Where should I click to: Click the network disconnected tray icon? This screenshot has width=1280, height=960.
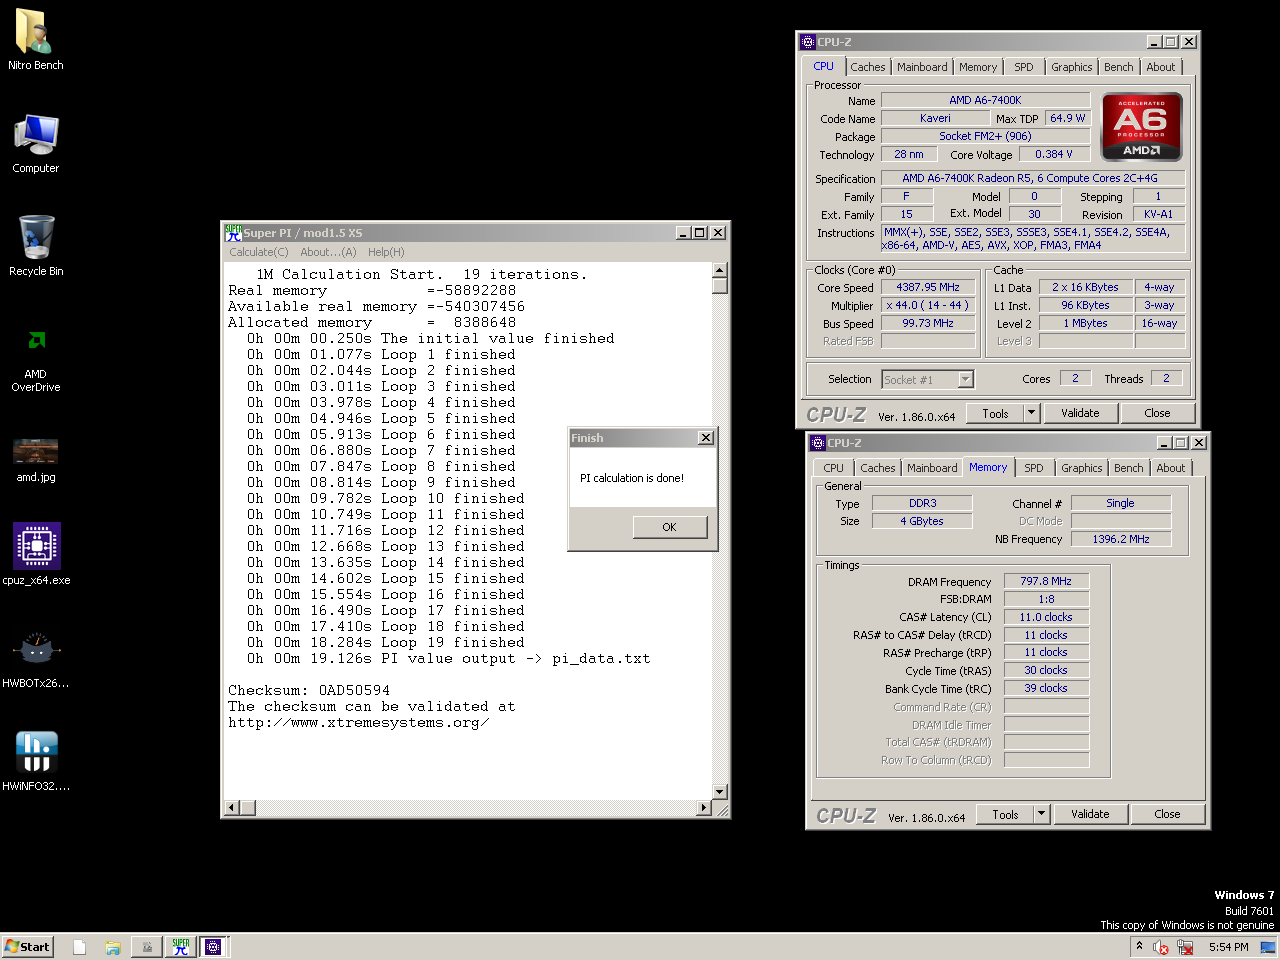click(x=1184, y=947)
